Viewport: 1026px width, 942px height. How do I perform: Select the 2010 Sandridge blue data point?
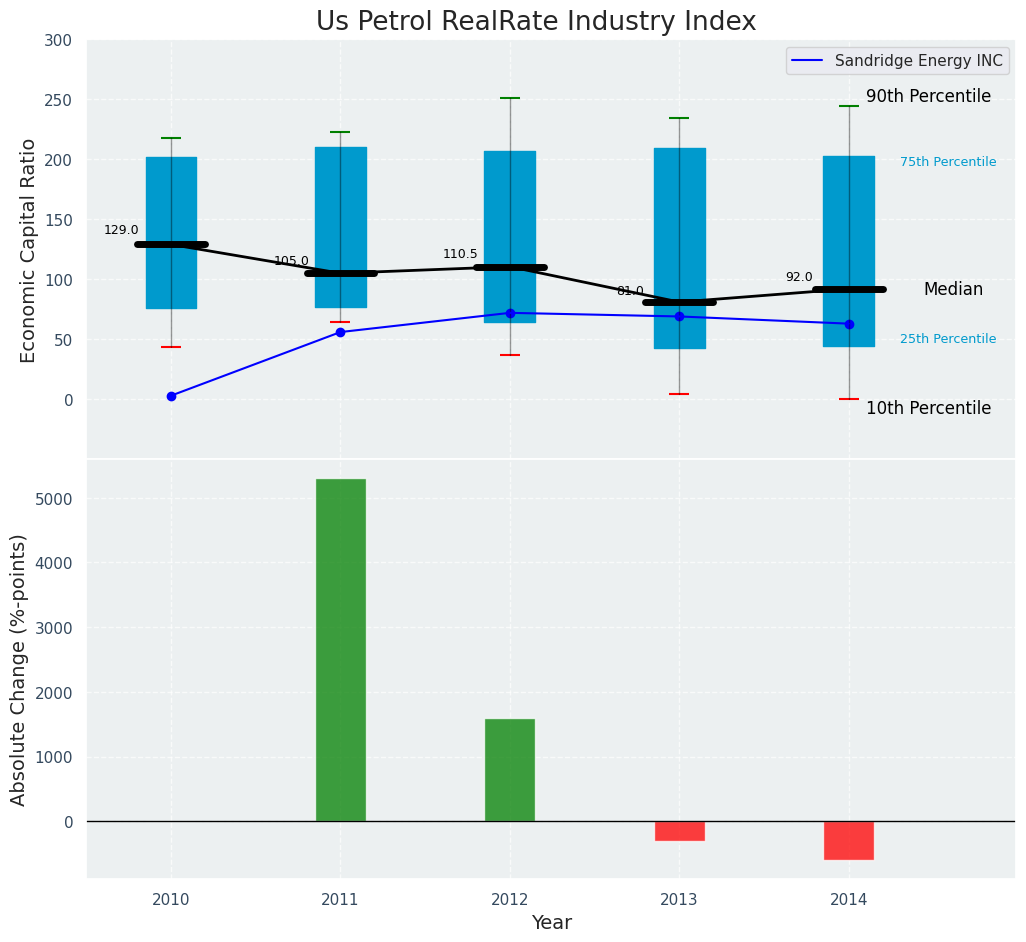(x=171, y=396)
